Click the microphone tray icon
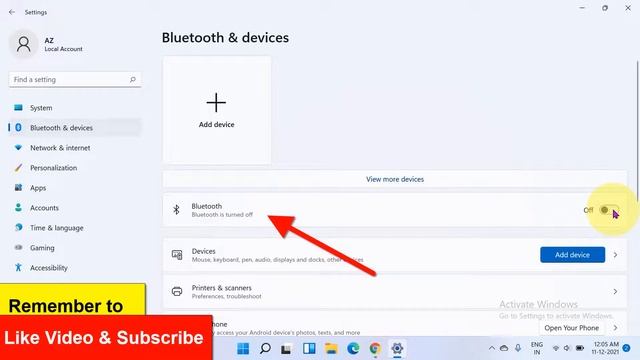The width and height of the screenshot is (640, 360). pos(518,348)
